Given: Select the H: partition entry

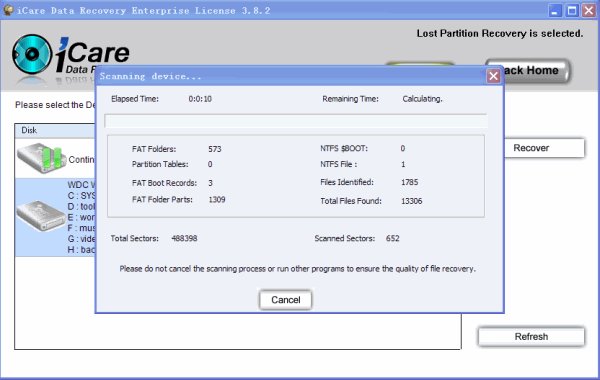Looking at the screenshot, I should [82, 250].
